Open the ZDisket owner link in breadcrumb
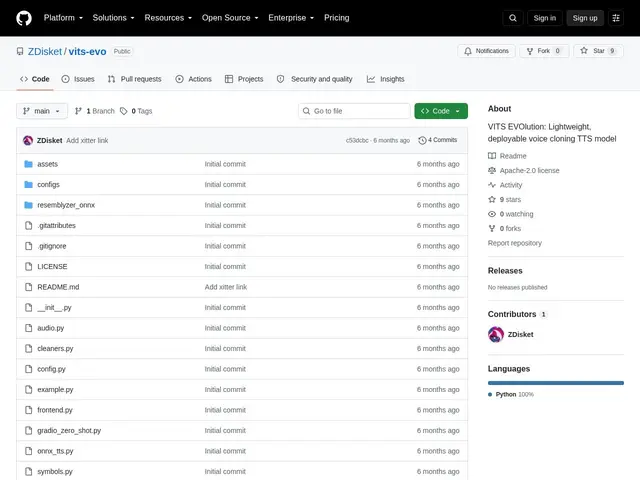 click(x=45, y=51)
